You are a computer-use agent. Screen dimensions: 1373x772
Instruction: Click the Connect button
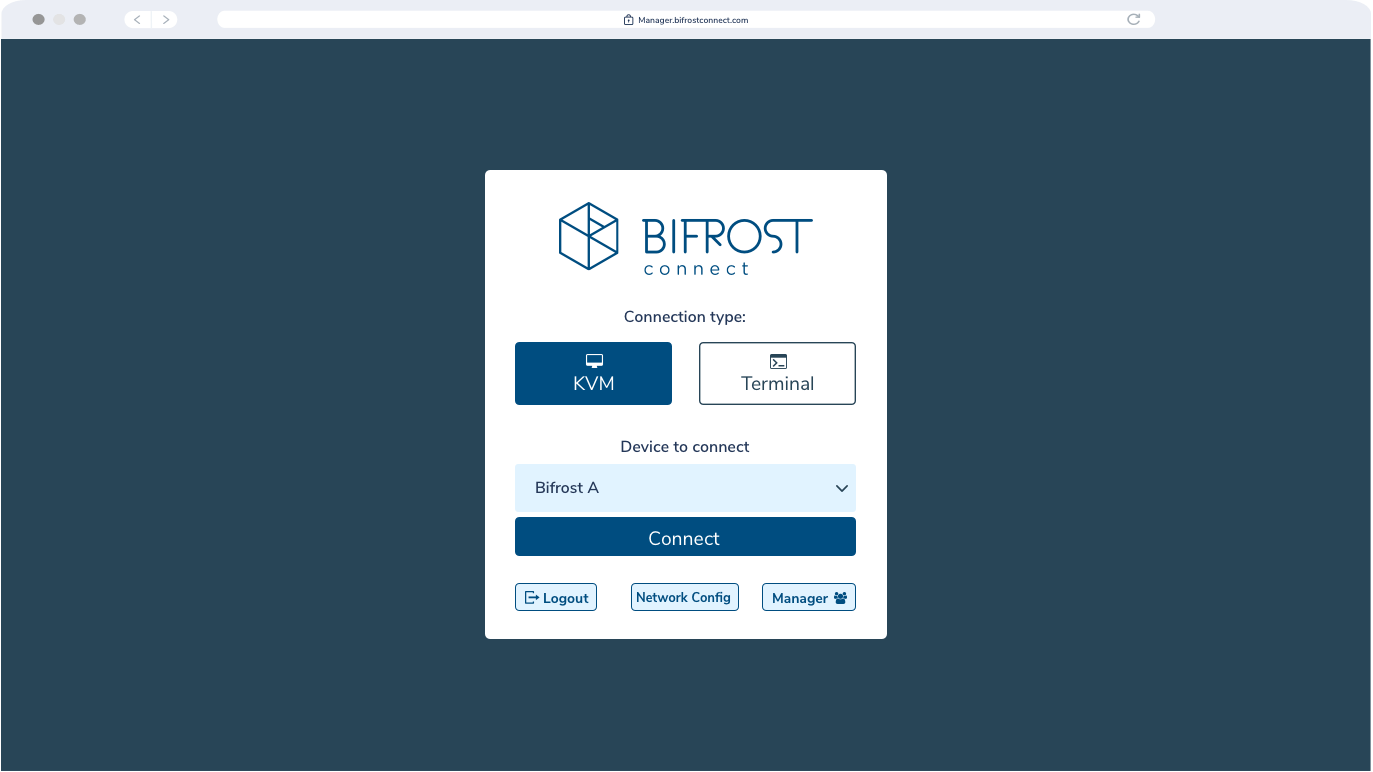685,537
